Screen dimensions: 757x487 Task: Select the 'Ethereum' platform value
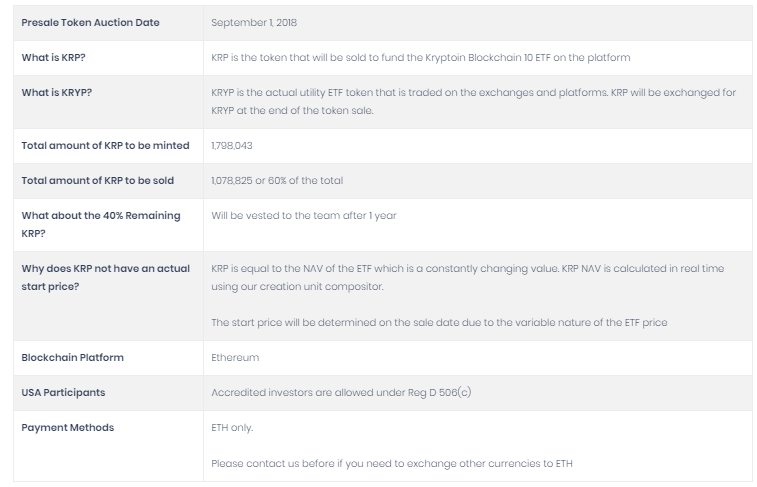tap(235, 358)
